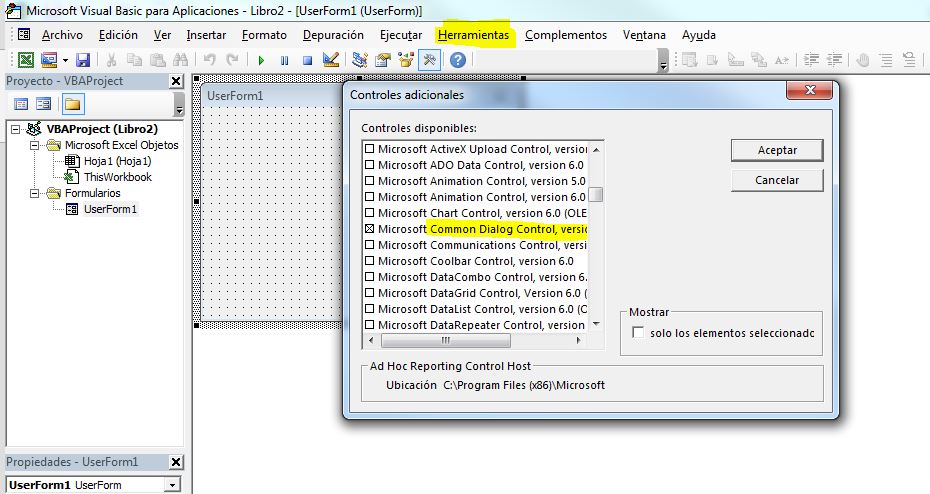Viewport: 930px width, 494px height.
Task: Click the Break pause icon
Action: pos(285,60)
